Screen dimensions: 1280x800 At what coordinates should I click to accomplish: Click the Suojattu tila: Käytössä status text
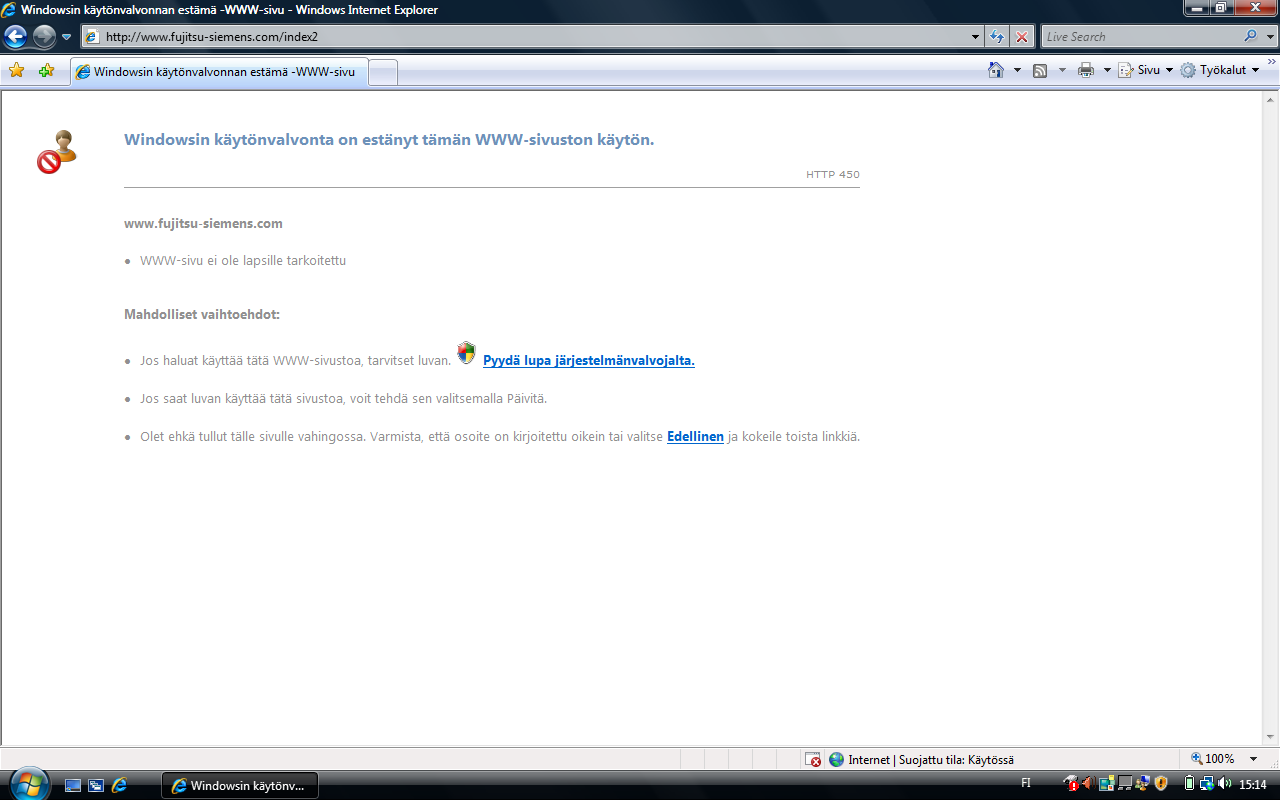coord(955,760)
